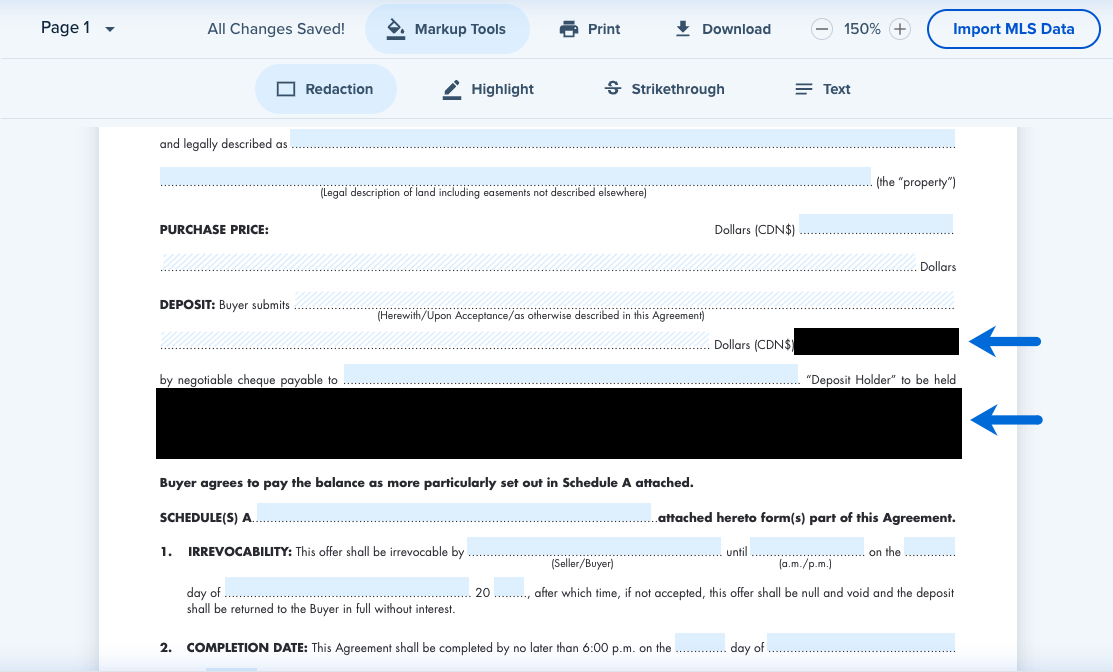This screenshot has width=1113, height=672.
Task: Select the large redaction block below cheque line
Action: 559,423
